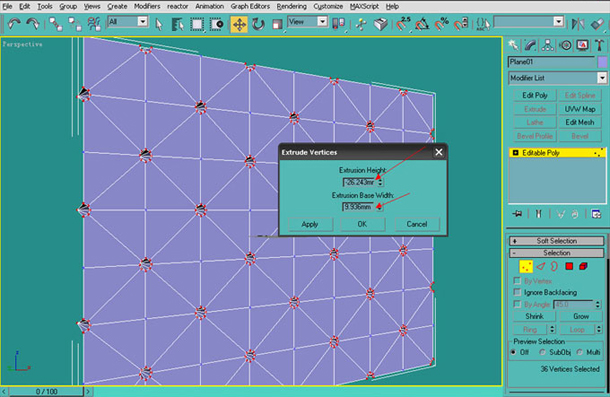Expand the Editable Poly stack entry

(x=515, y=153)
